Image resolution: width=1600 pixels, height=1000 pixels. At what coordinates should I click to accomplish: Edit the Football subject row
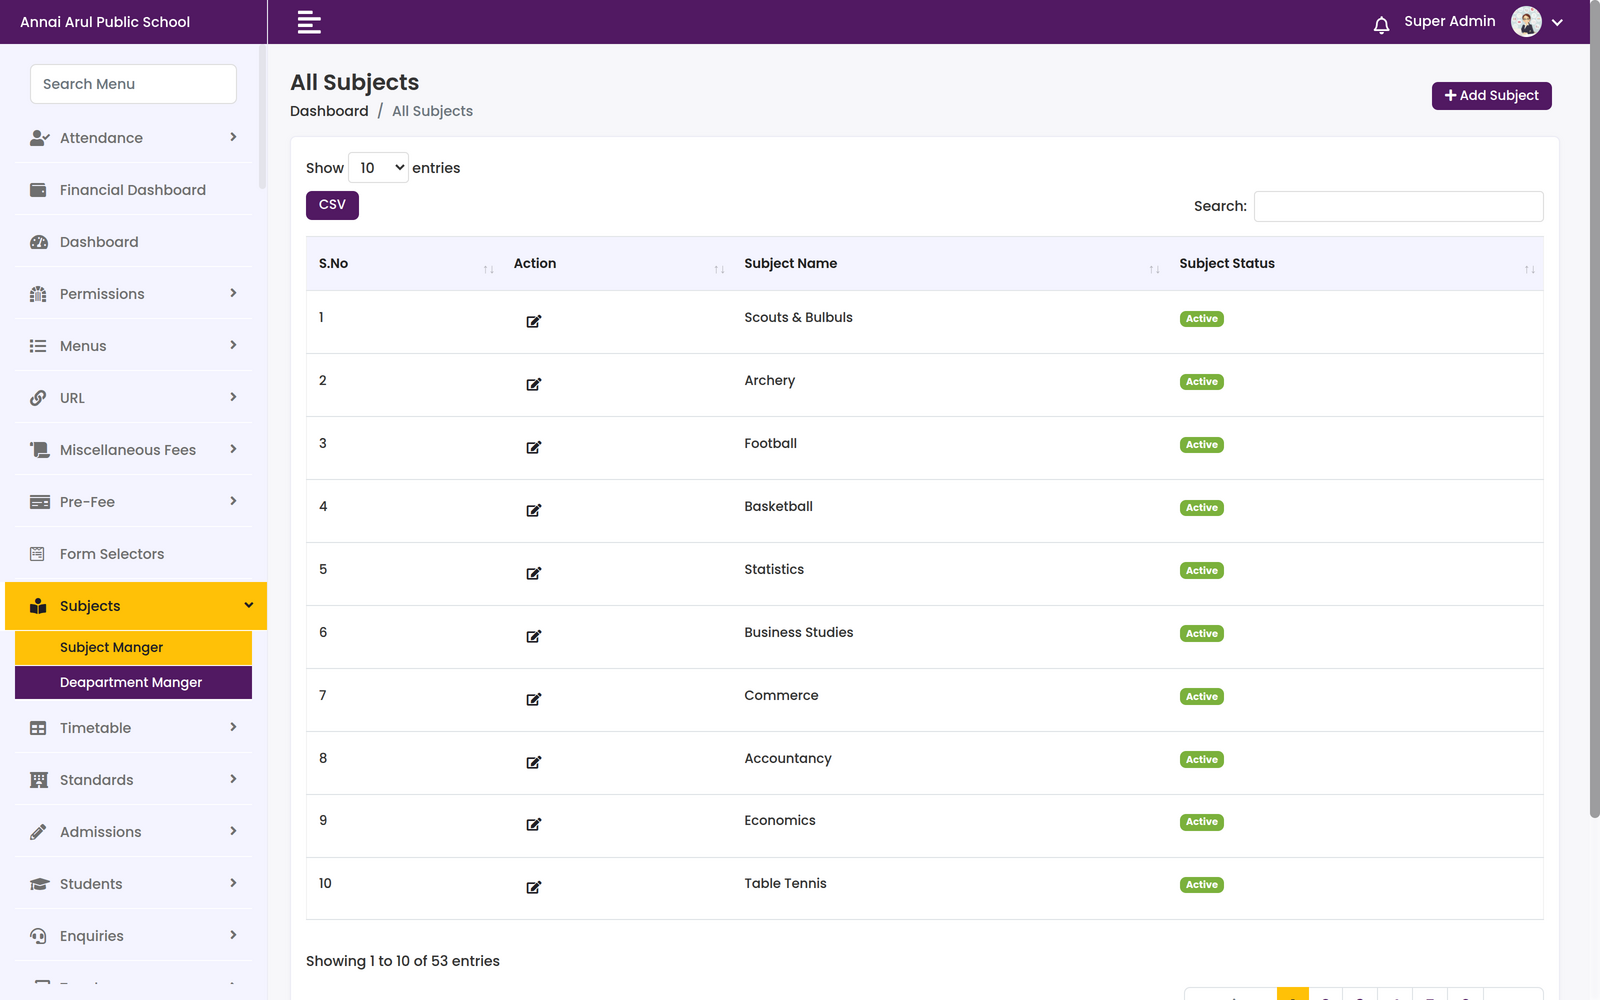[534, 447]
